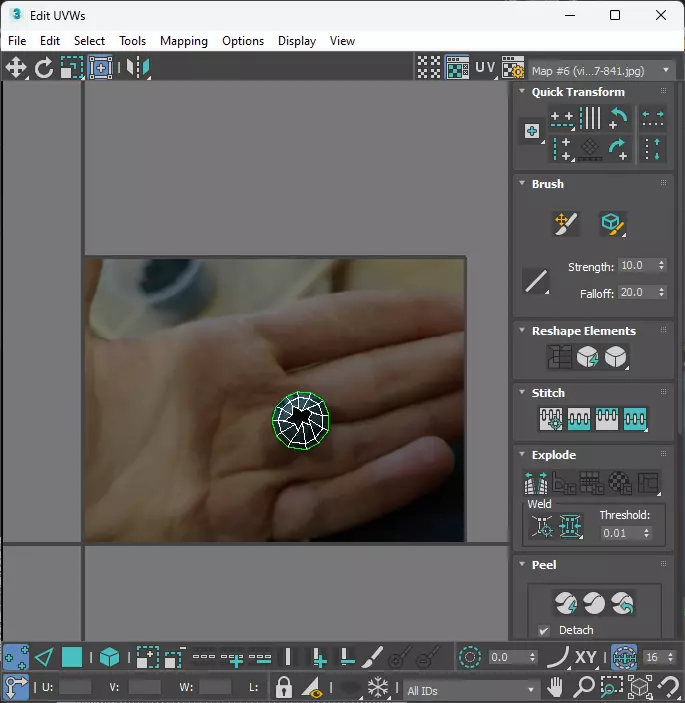Screen dimensions: 685x703
Task: Toggle the Lock Selection padlock
Action: 284,687
